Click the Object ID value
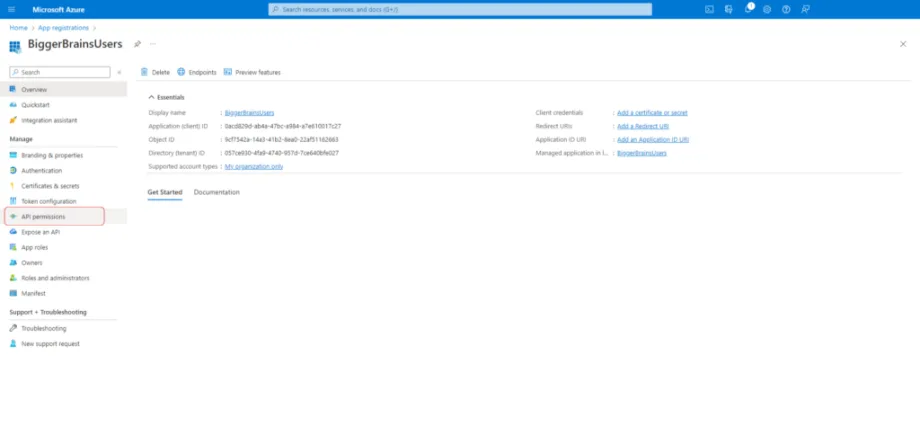The height and width of the screenshot is (444, 920). click(x=282, y=140)
